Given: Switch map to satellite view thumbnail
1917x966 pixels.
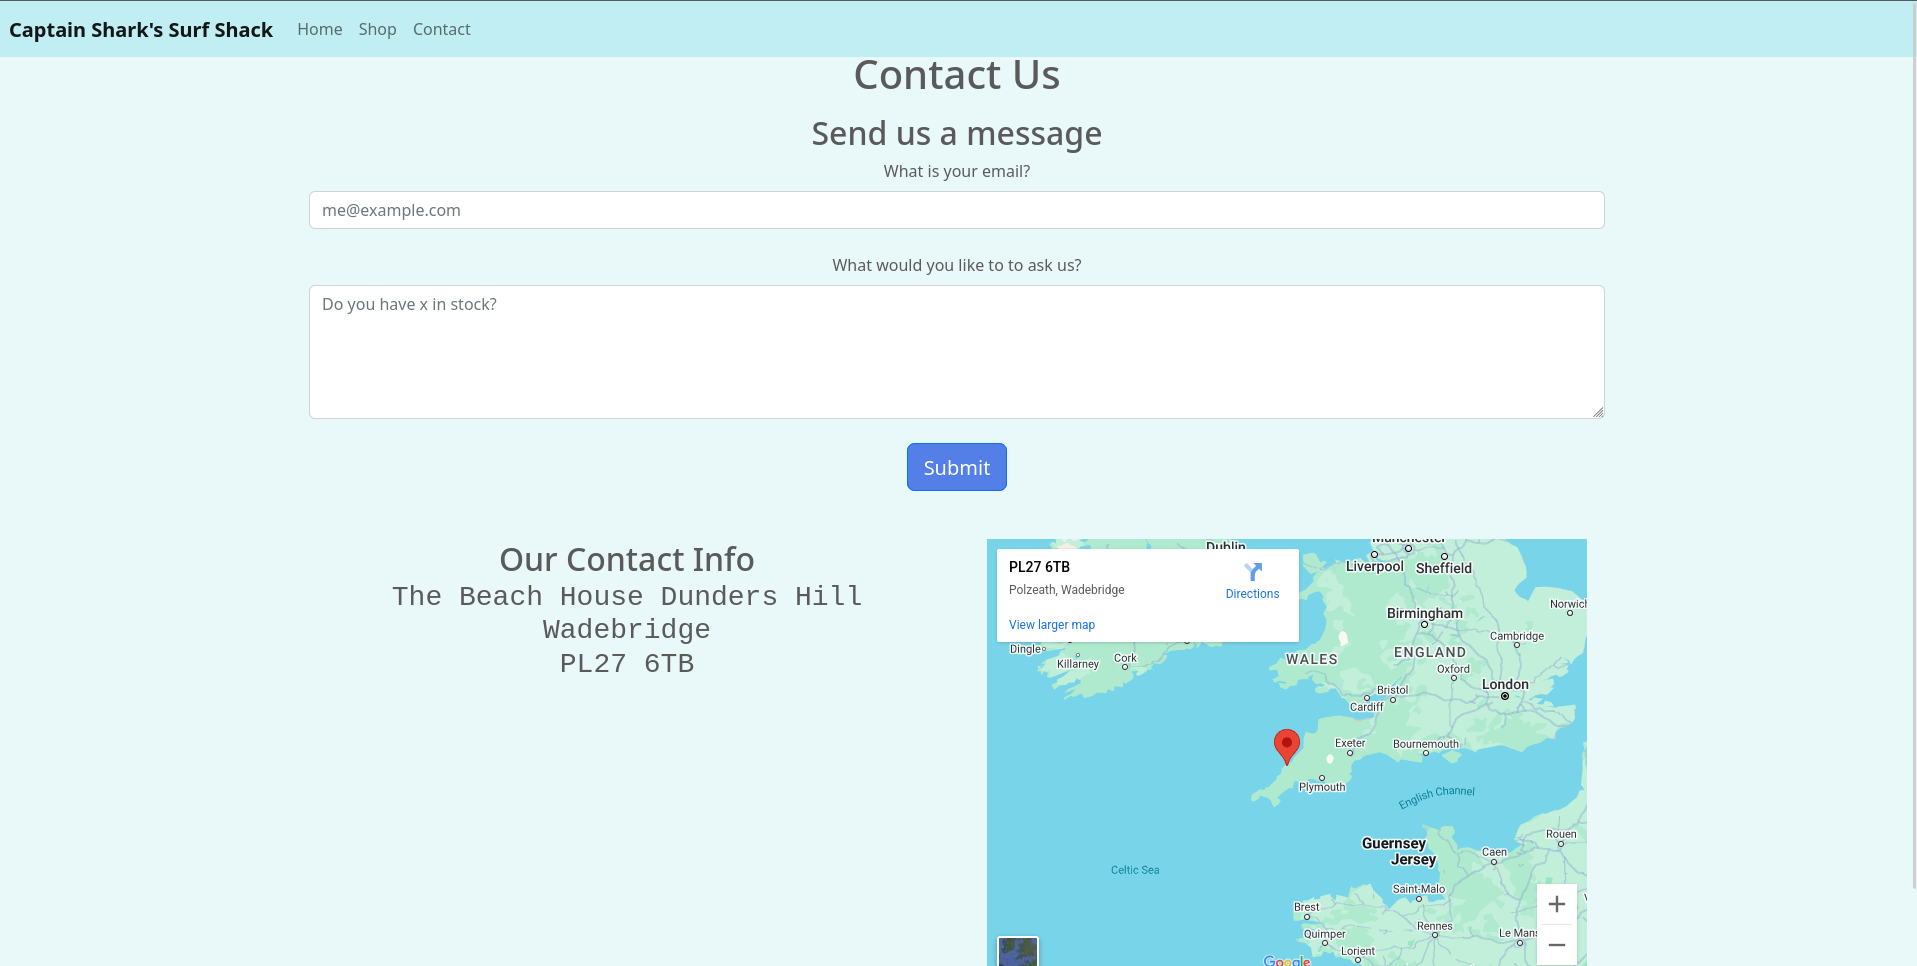Looking at the screenshot, I should pyautogui.click(x=1018, y=951).
